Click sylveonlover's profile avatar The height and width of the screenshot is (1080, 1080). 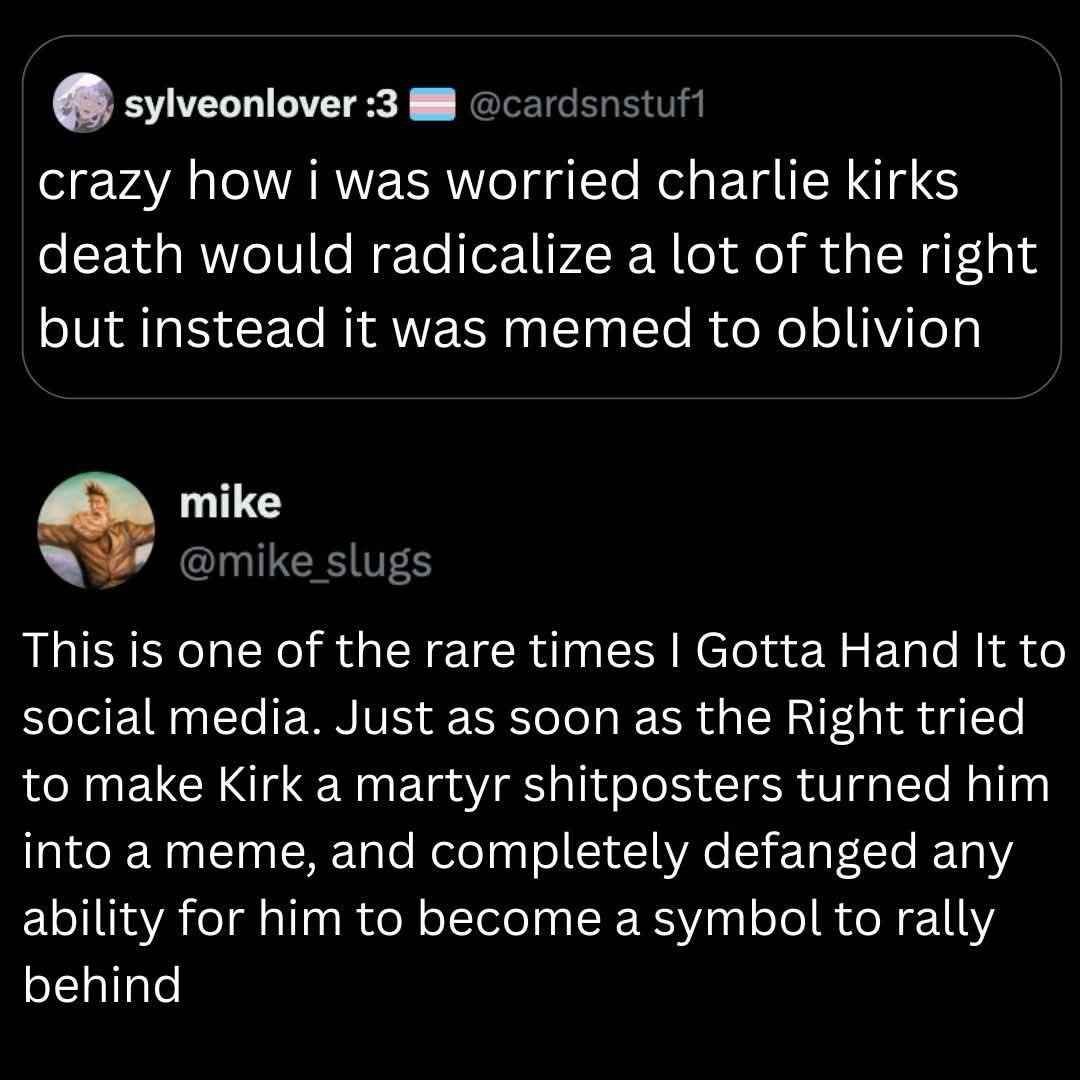click(84, 103)
